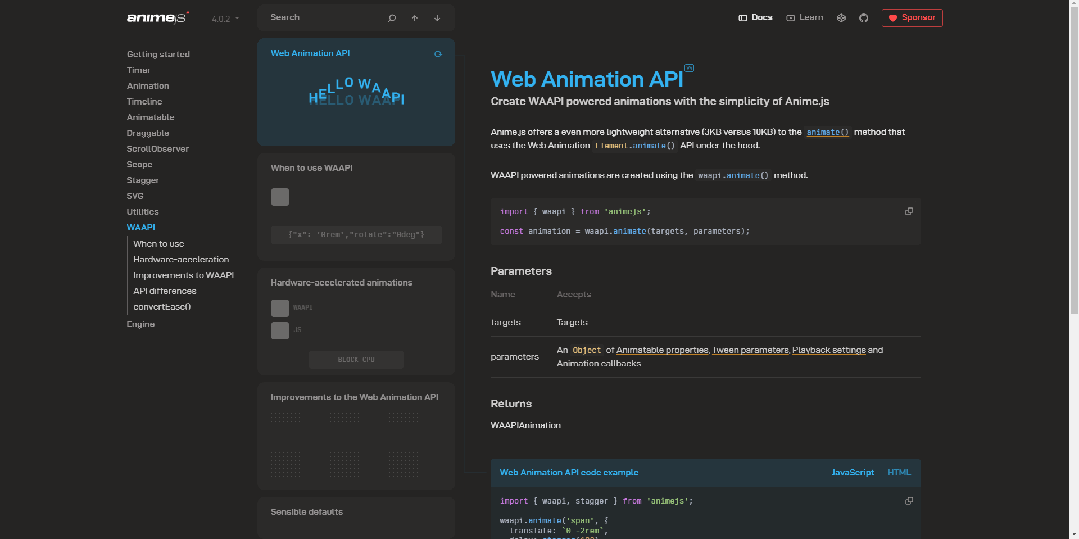Open SVG section in sidebar

135,196
